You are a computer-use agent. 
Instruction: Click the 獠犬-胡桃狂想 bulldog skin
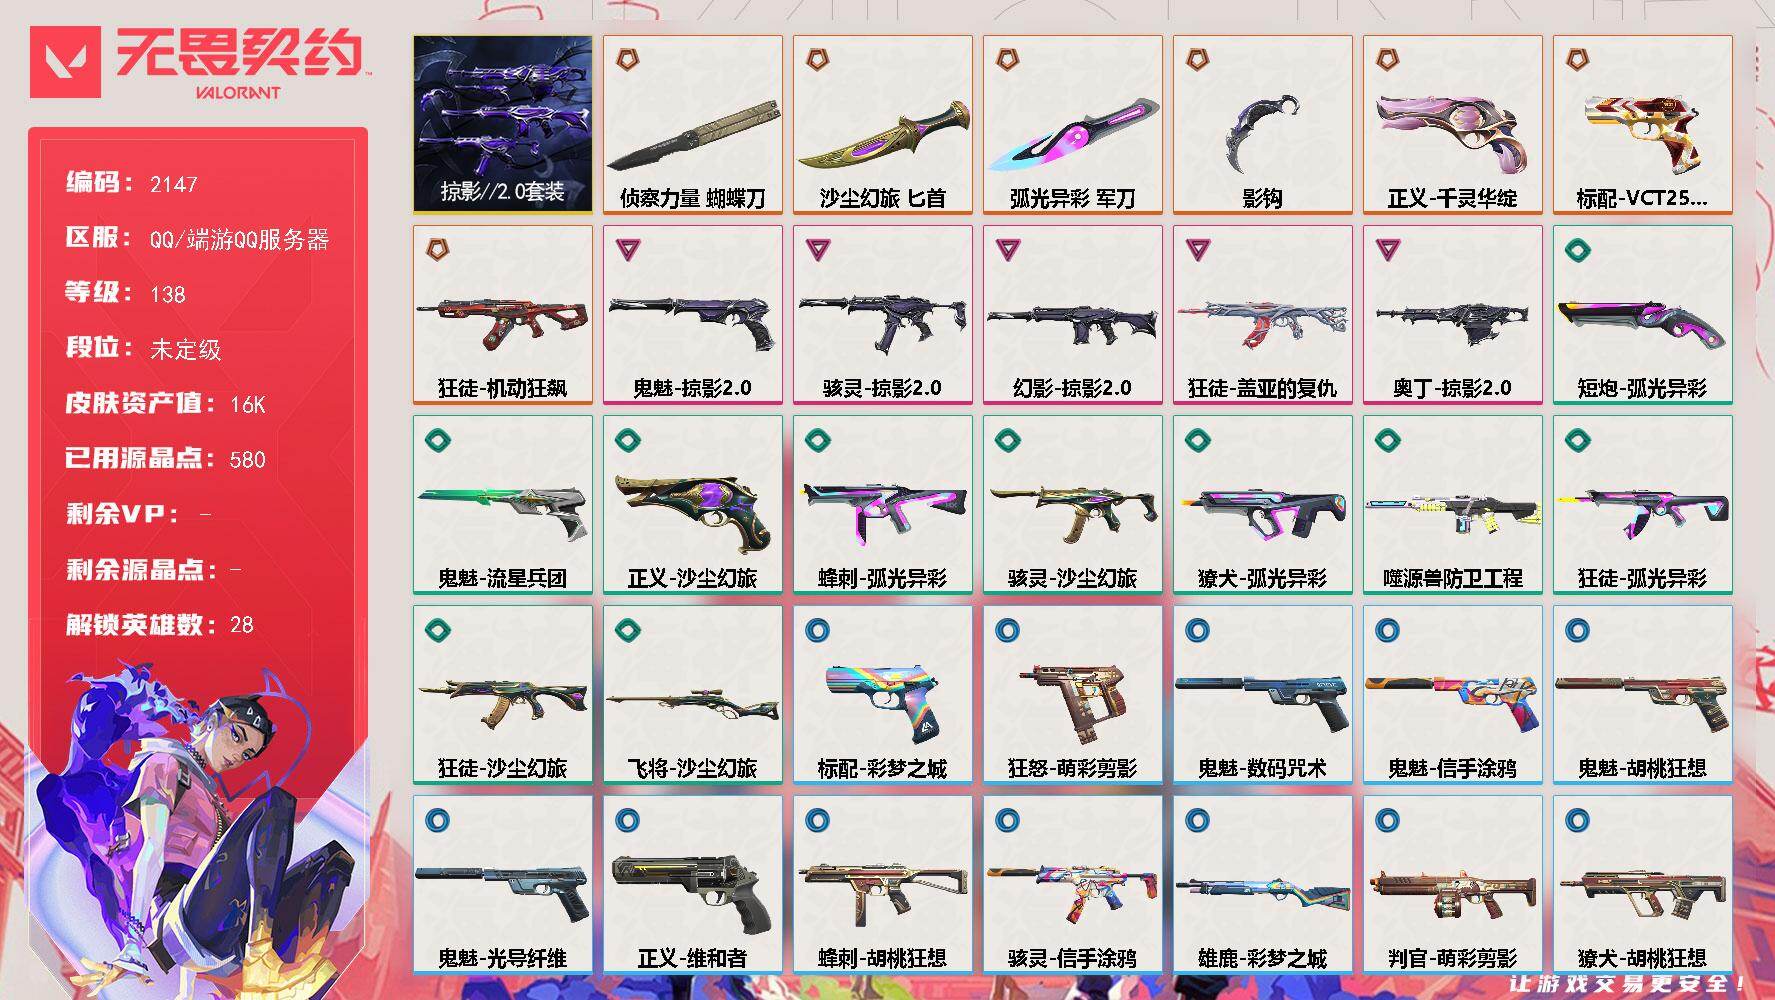tap(1642, 885)
